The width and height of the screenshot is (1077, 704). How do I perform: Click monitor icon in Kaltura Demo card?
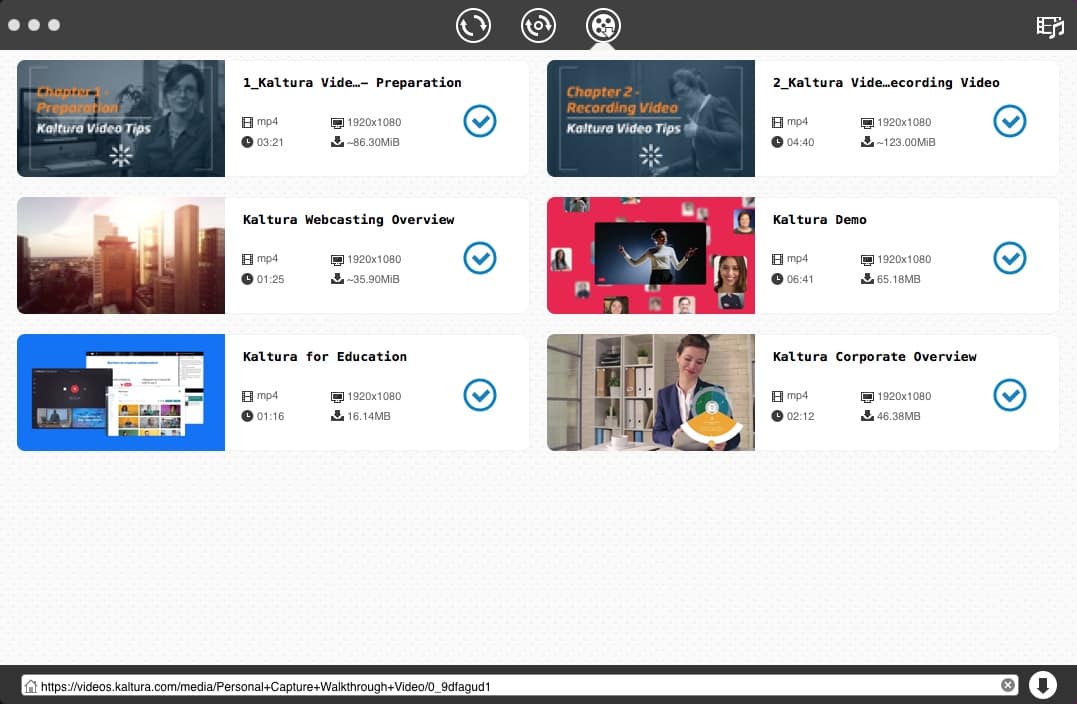(868, 260)
